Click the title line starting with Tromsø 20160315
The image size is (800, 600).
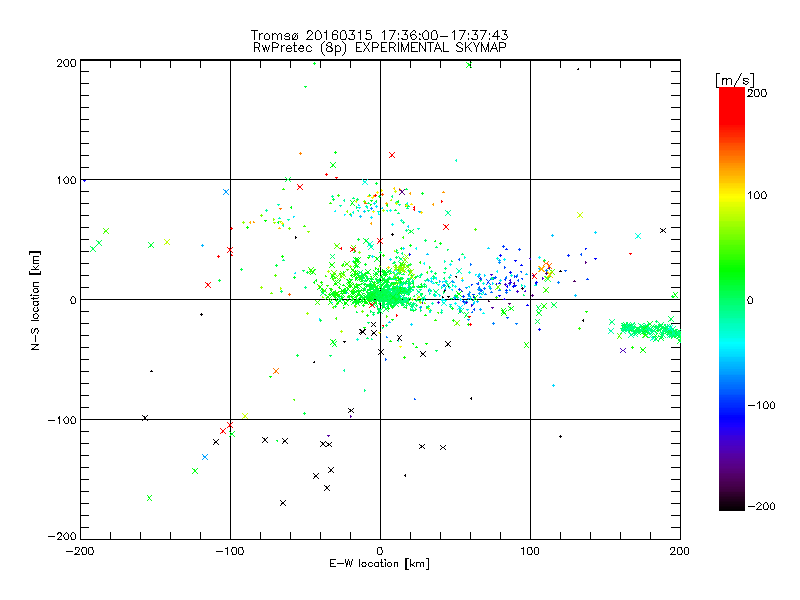point(379,35)
